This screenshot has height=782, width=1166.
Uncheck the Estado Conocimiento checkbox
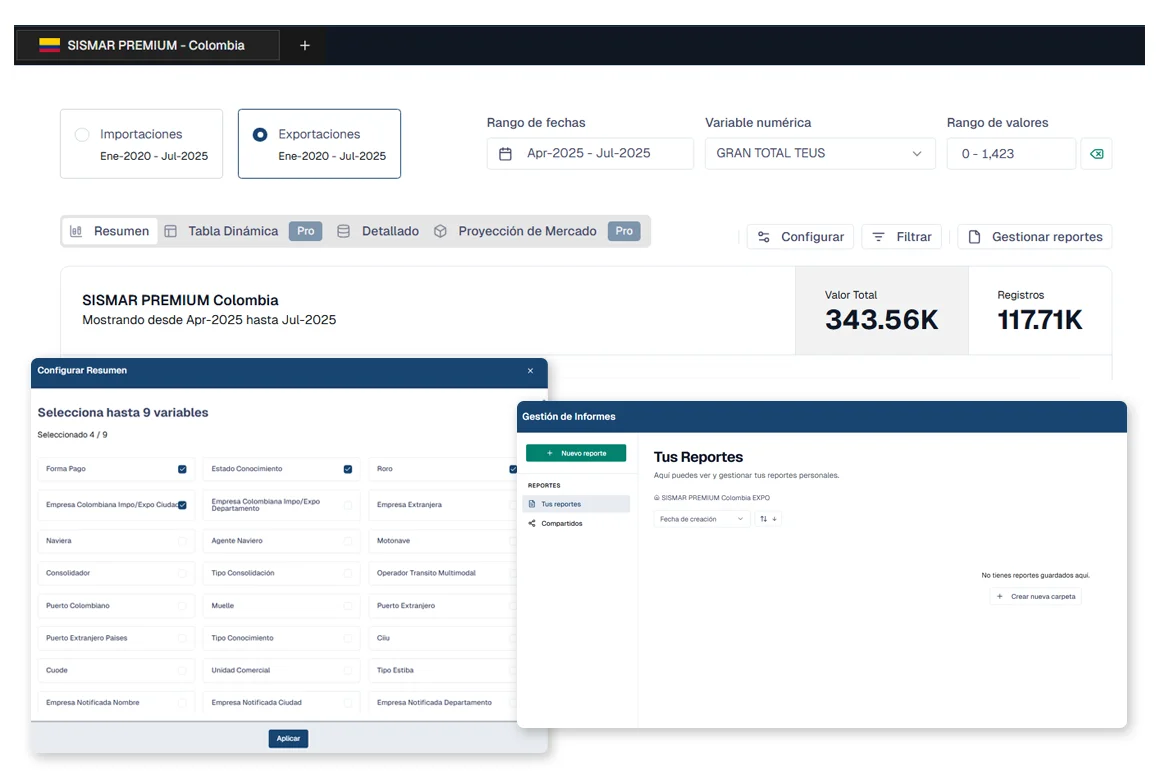point(347,469)
